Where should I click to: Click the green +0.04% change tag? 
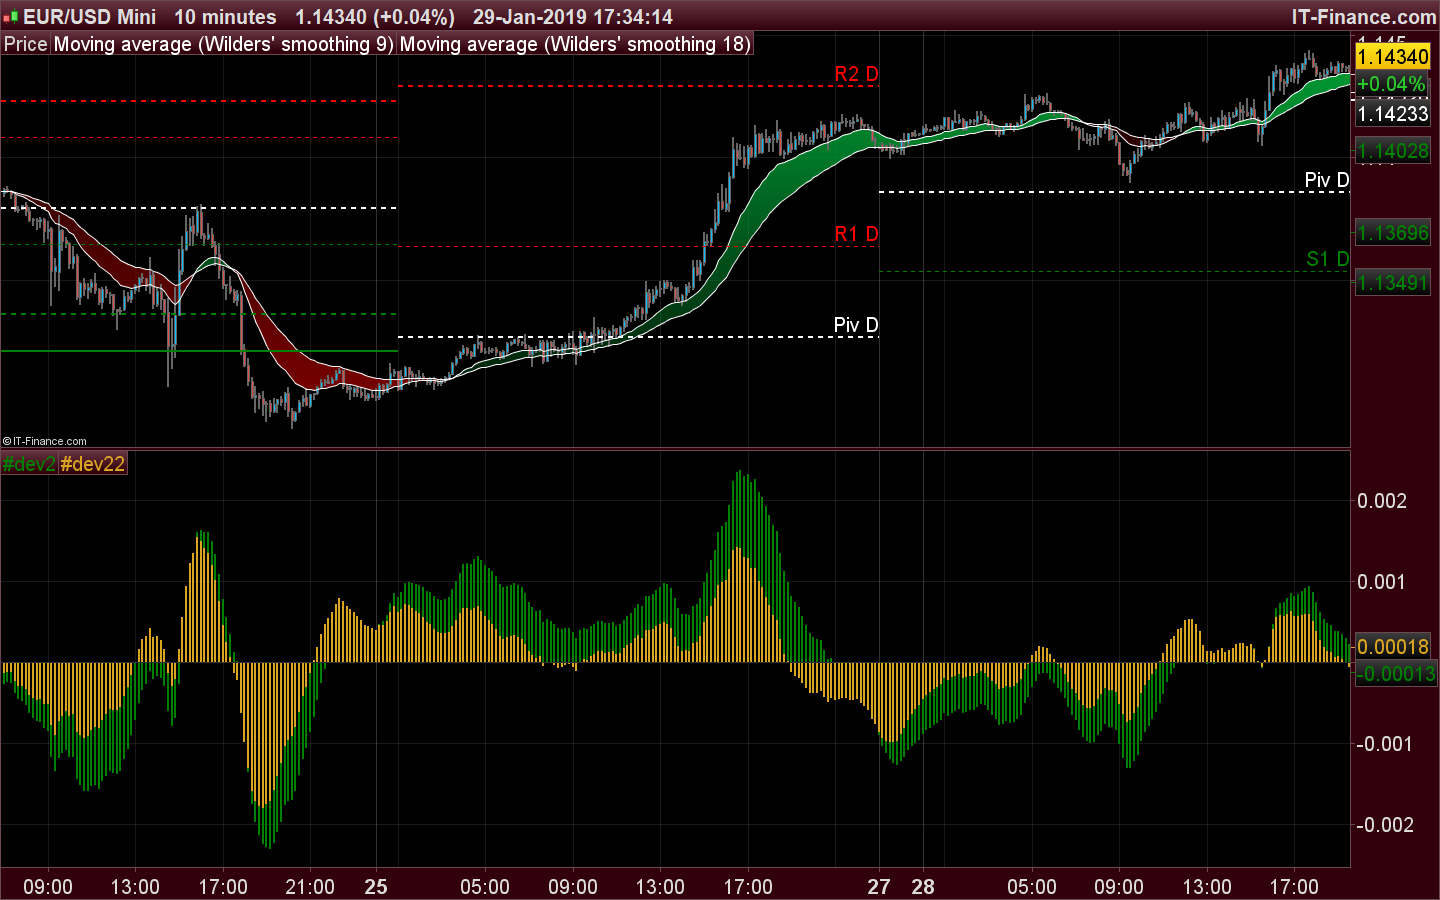1391,85
